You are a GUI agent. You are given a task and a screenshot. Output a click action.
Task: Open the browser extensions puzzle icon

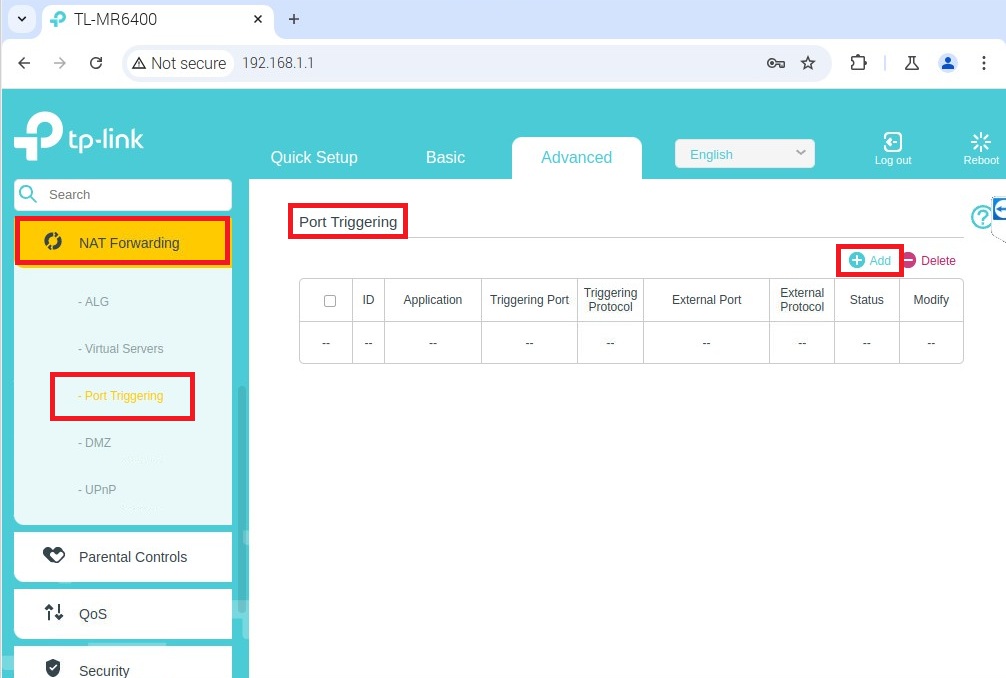858,63
